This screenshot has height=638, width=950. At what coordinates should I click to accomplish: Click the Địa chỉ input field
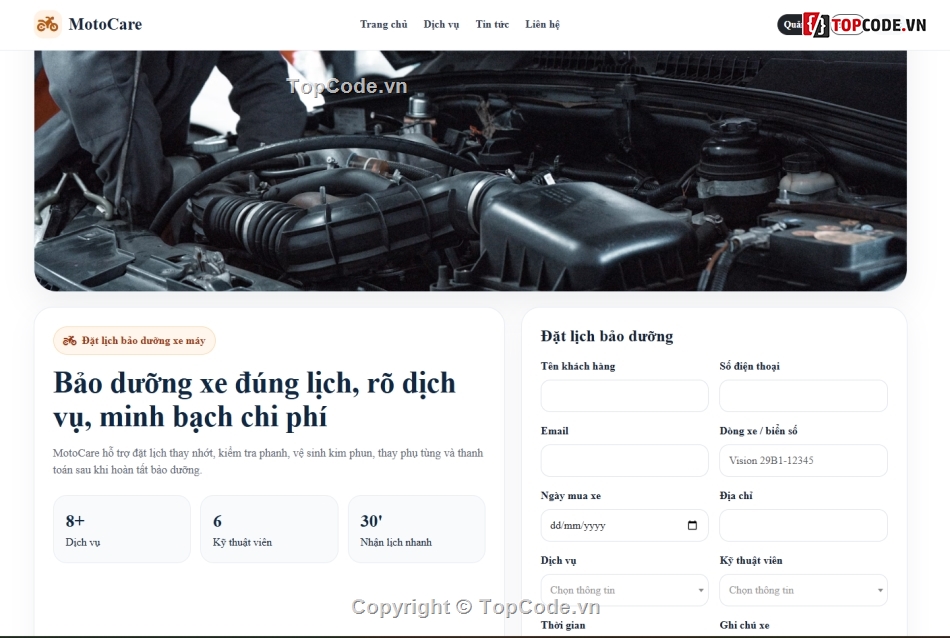pos(803,525)
